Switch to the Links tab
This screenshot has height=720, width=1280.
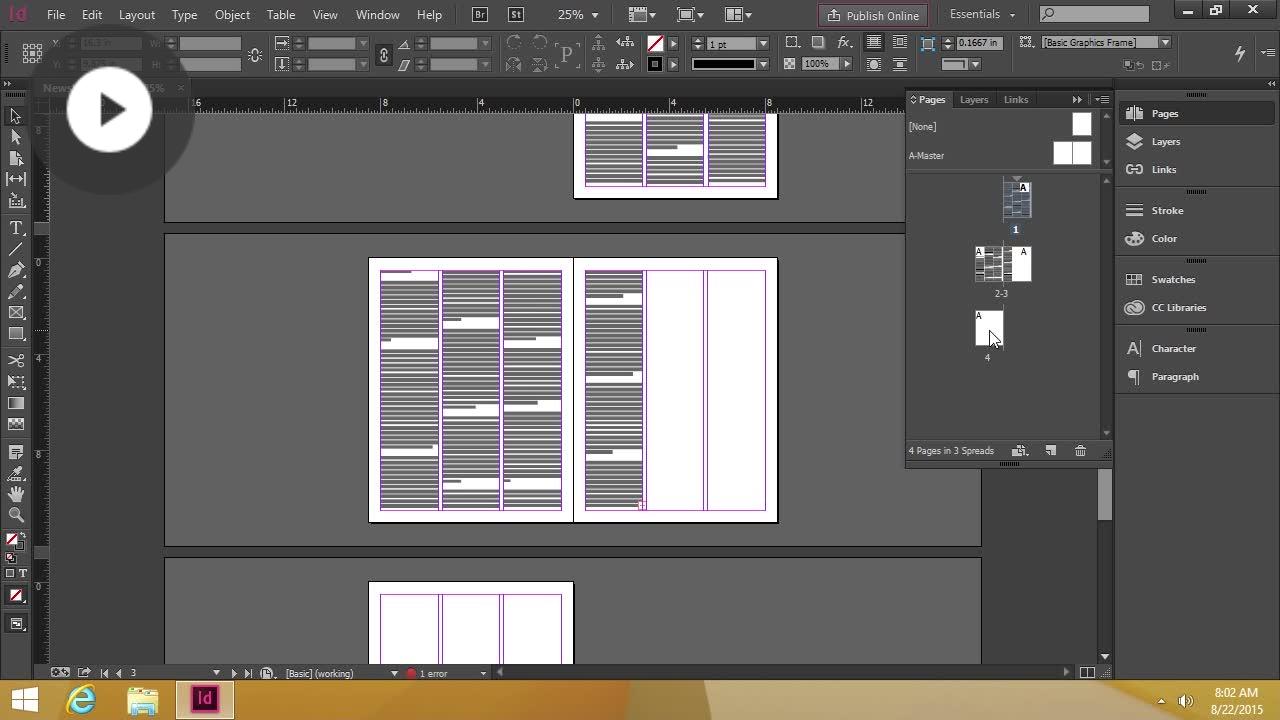1016,100
